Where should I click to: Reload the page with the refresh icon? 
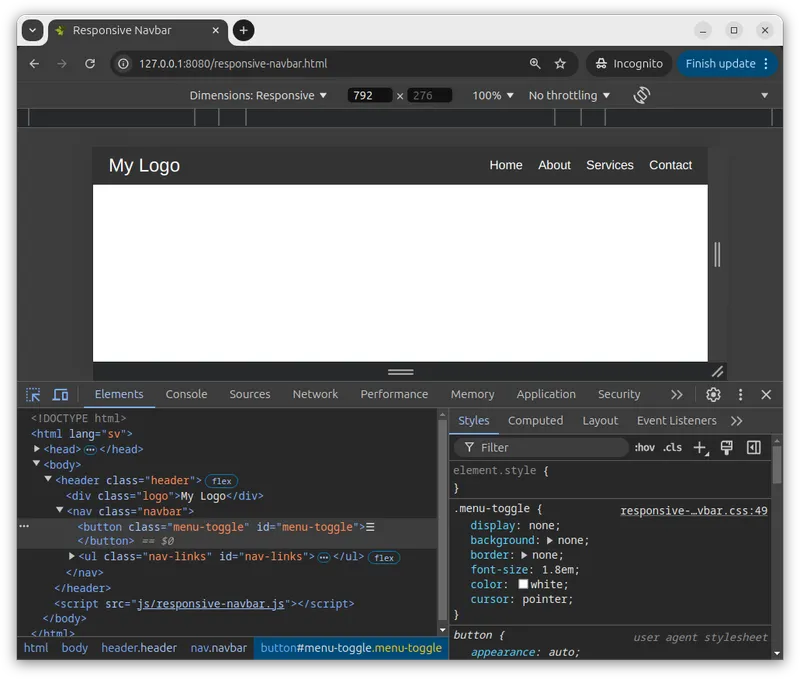coord(90,63)
